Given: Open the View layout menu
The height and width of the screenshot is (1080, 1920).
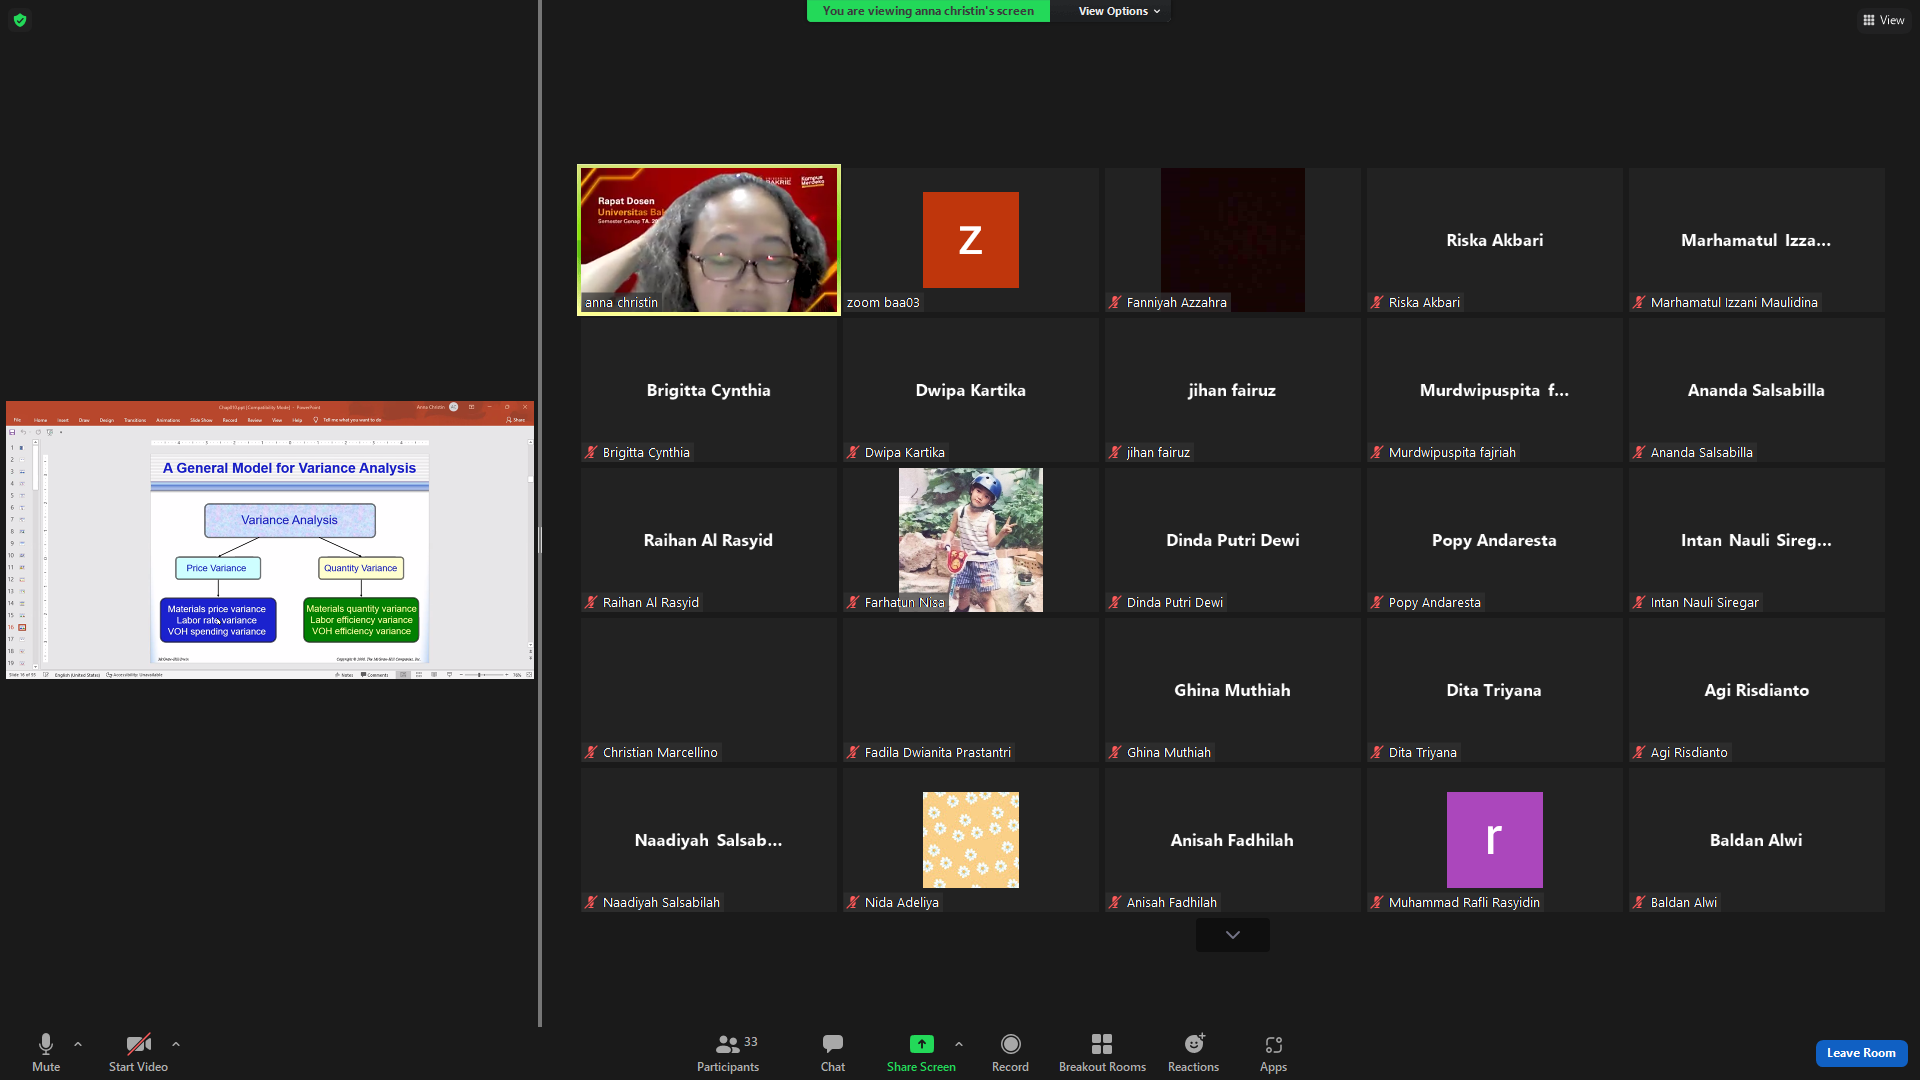Looking at the screenshot, I should coord(1884,20).
